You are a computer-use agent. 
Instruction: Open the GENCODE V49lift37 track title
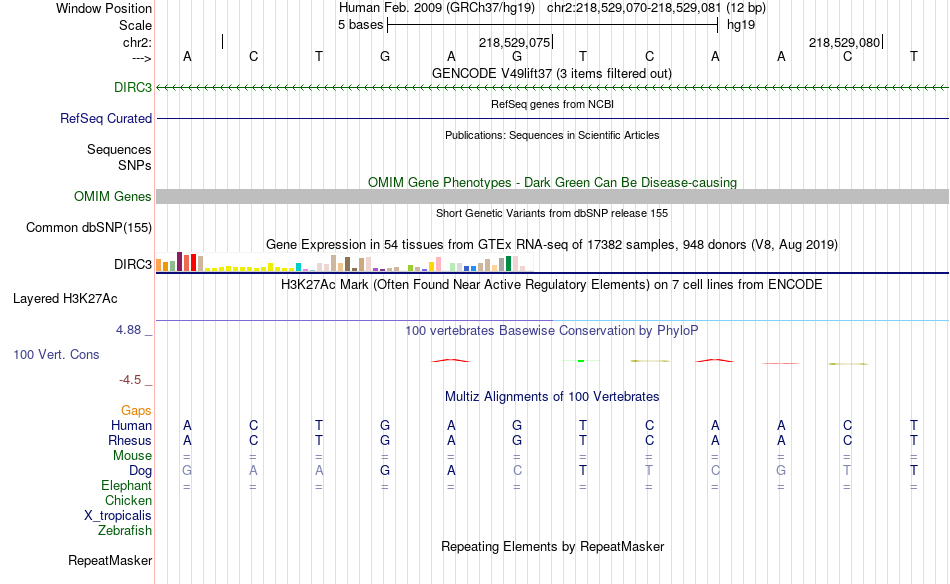[552, 73]
